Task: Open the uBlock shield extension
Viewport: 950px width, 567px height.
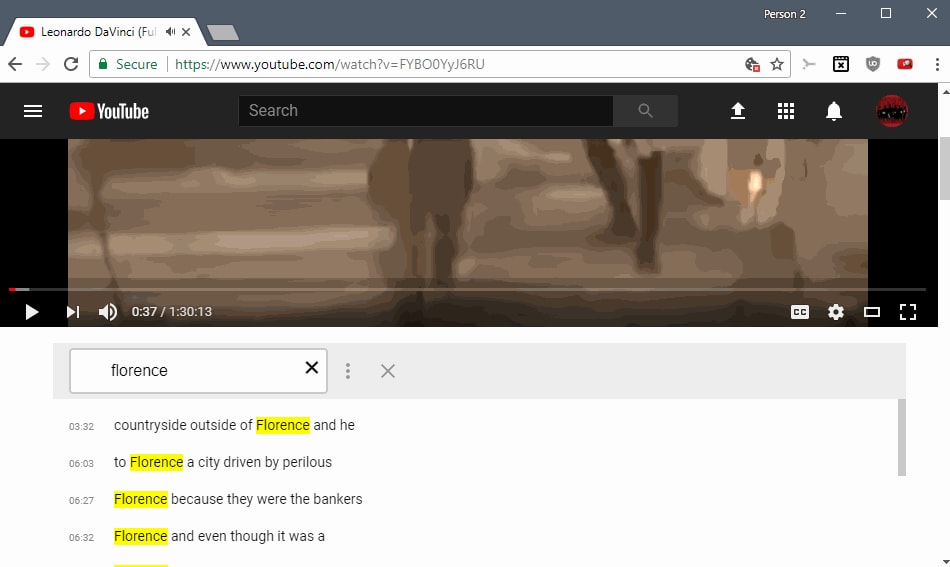Action: point(872,64)
